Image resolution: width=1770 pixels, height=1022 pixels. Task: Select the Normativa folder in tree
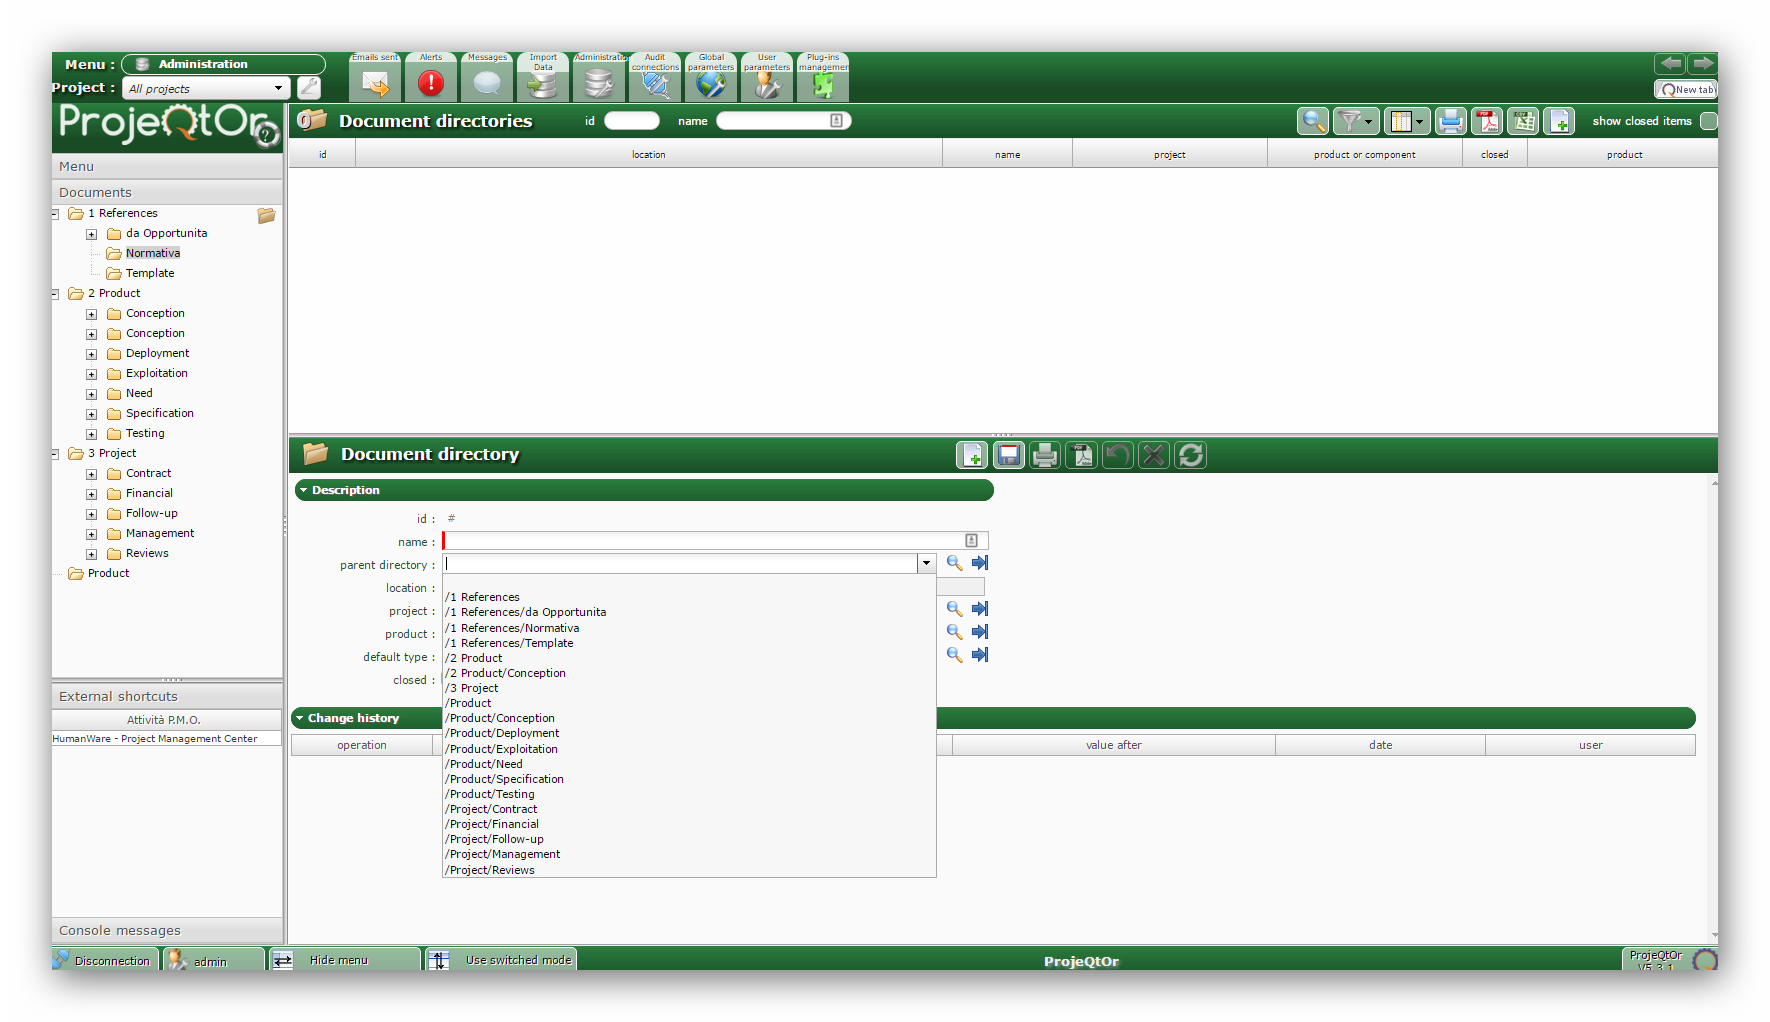152,254
